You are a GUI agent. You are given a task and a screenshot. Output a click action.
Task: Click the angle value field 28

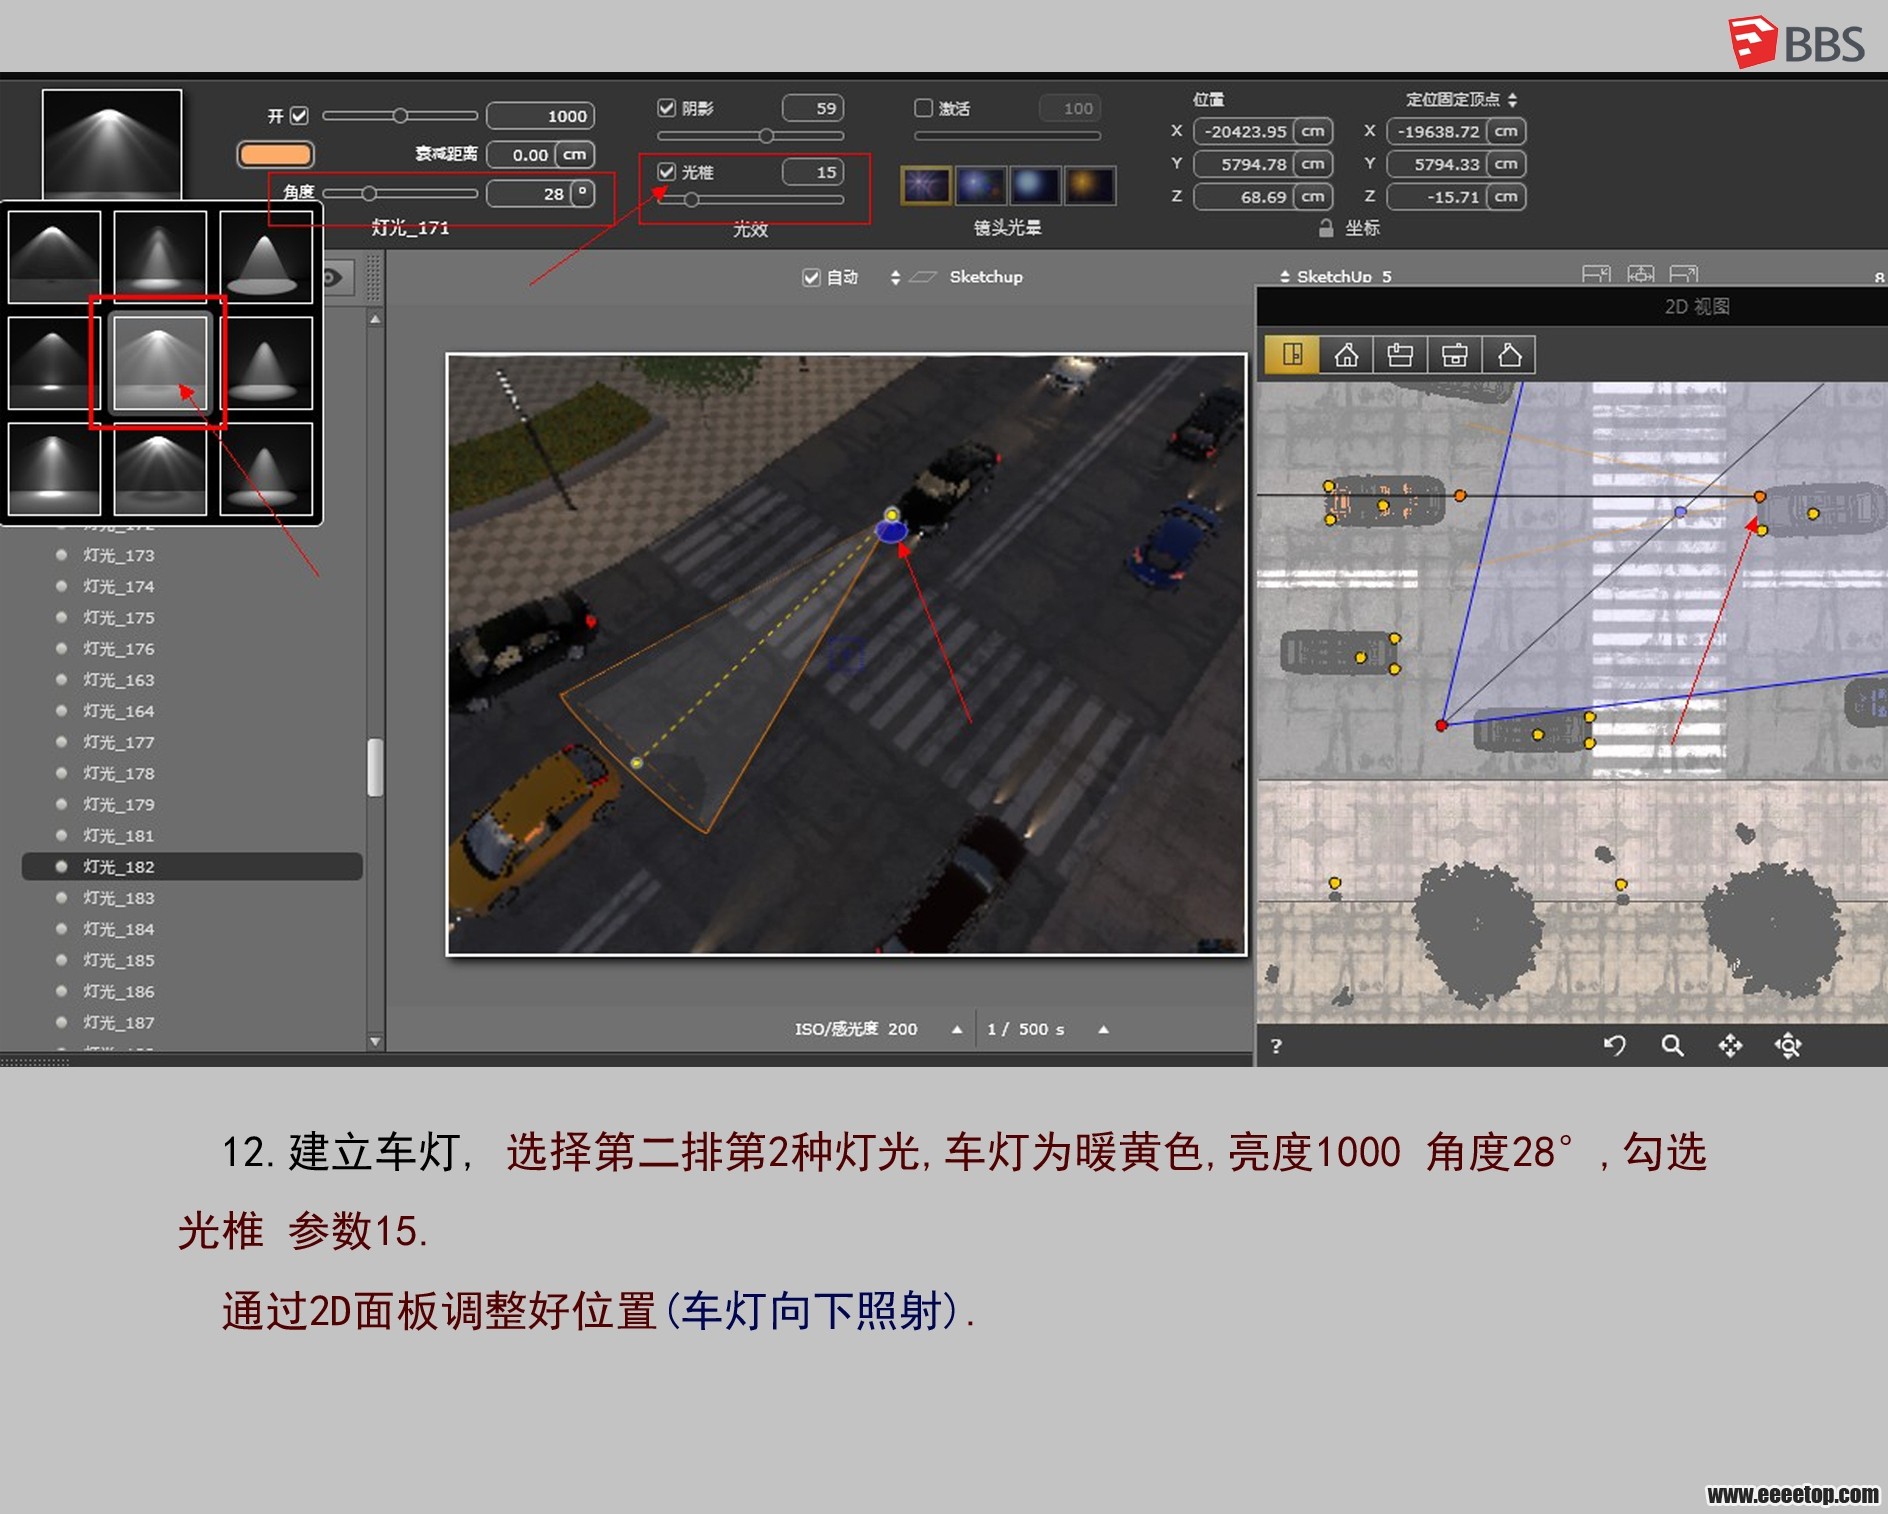click(x=529, y=193)
